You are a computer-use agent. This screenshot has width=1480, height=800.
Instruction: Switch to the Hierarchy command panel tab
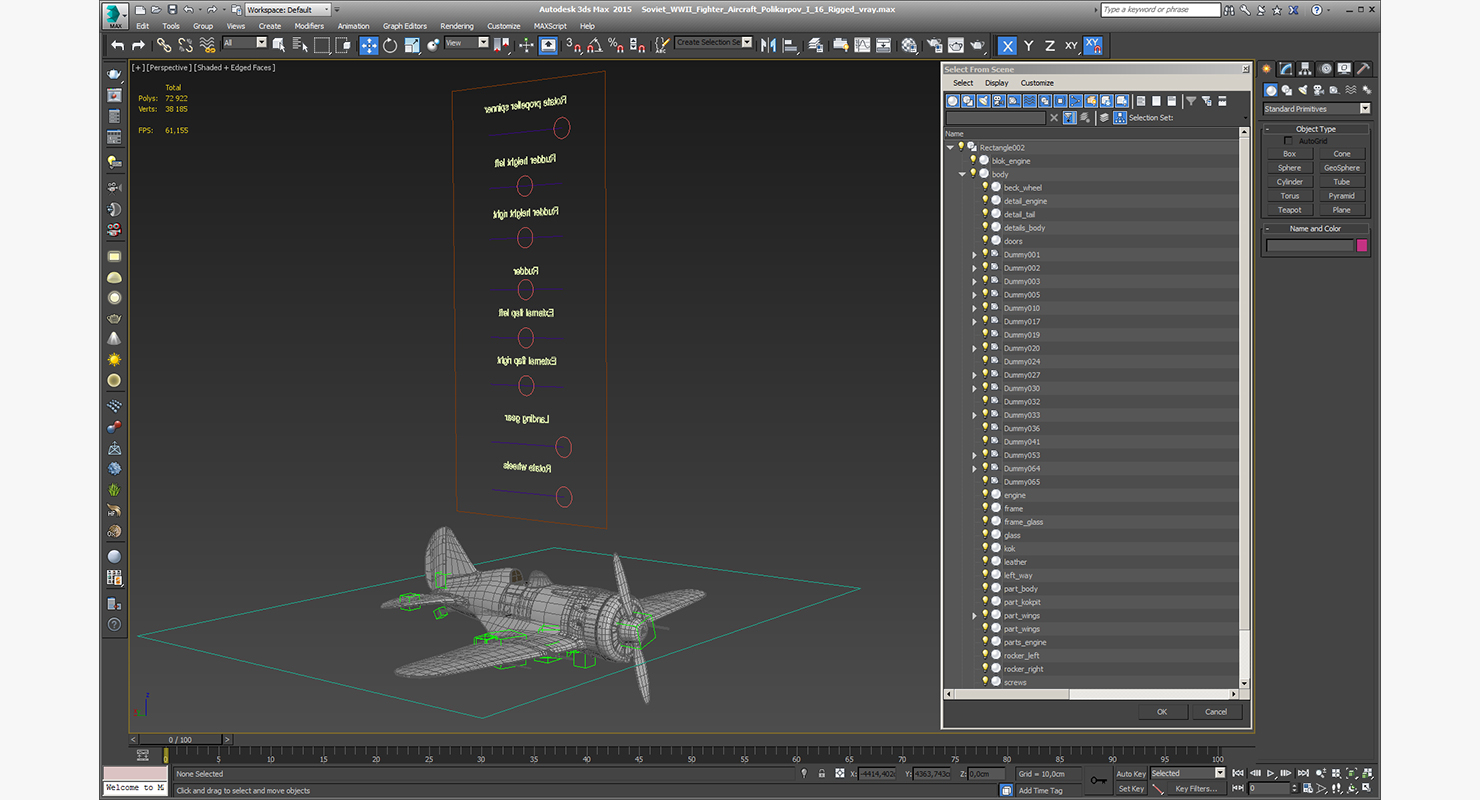point(1306,69)
